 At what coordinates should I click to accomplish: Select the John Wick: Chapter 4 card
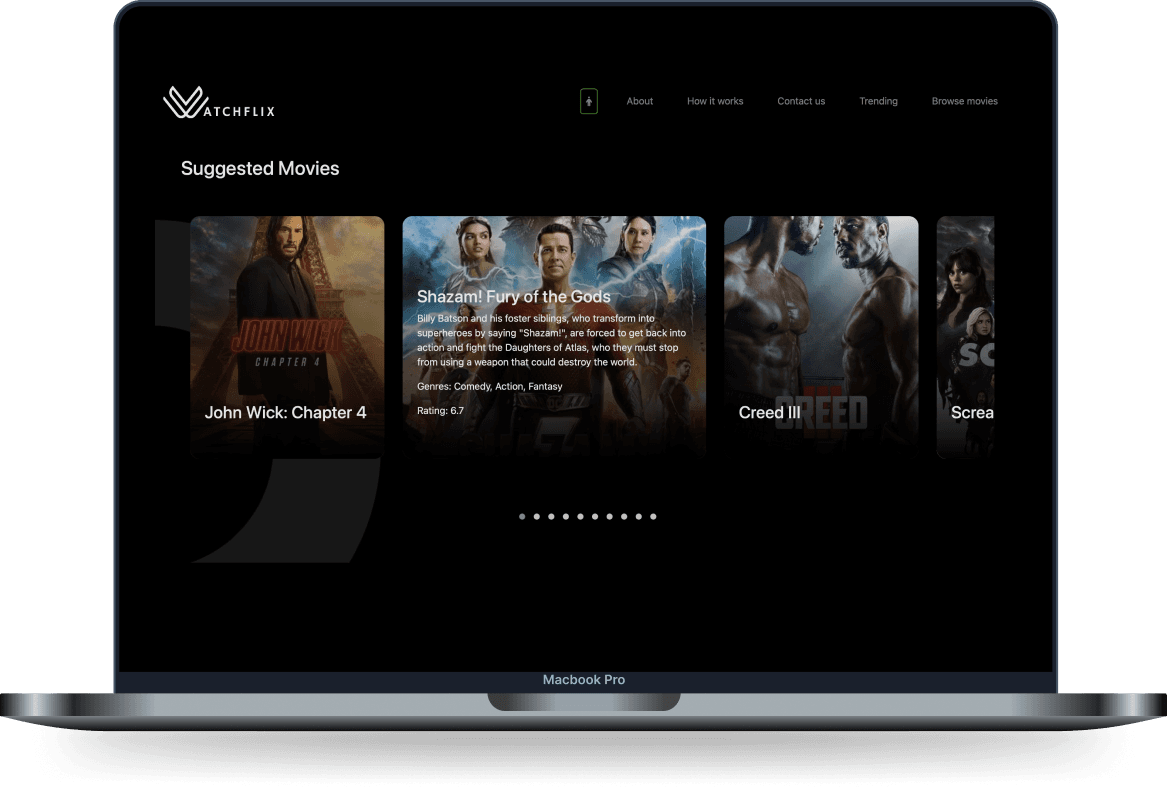pyautogui.click(x=287, y=336)
